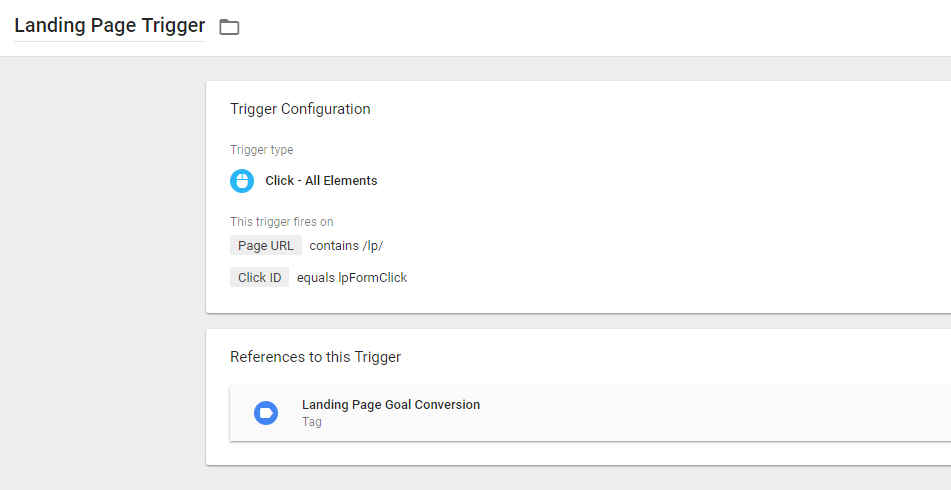951x490 pixels.
Task: Click the blue tag icon in references
Action: (266, 413)
